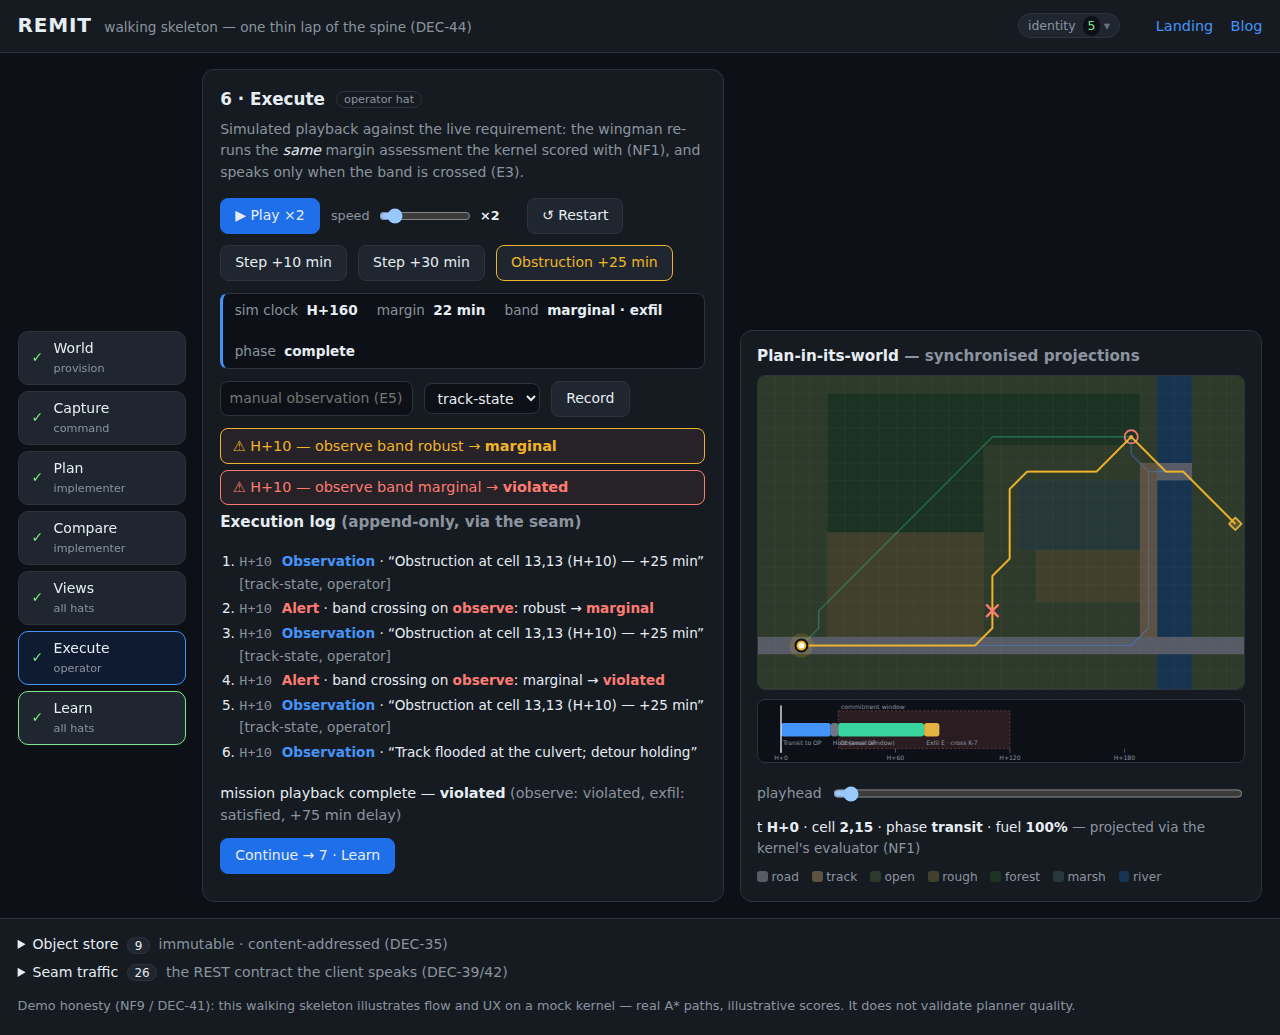
Task: Click the yellow start point marker on map
Action: point(801,645)
